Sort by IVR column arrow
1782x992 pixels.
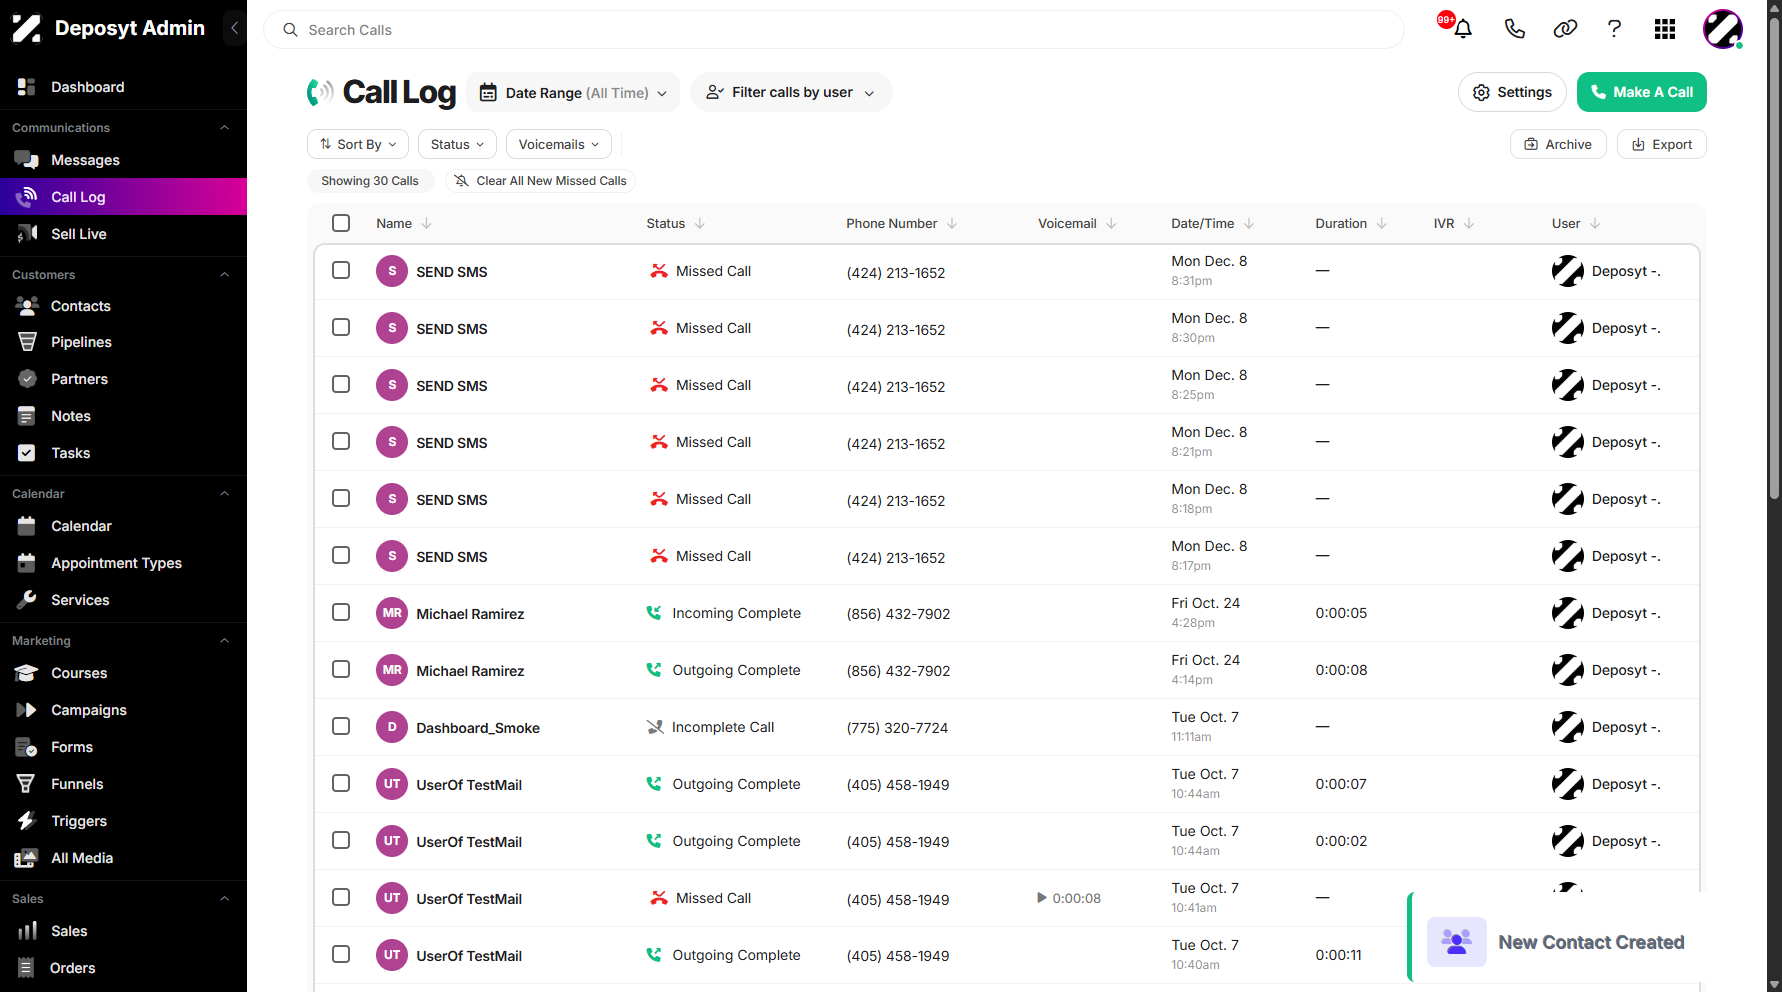point(1469,223)
